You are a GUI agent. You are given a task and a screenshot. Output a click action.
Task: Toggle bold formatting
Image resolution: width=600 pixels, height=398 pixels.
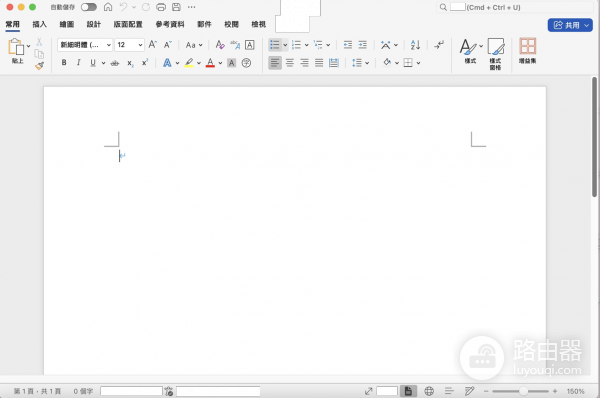[x=64, y=63]
